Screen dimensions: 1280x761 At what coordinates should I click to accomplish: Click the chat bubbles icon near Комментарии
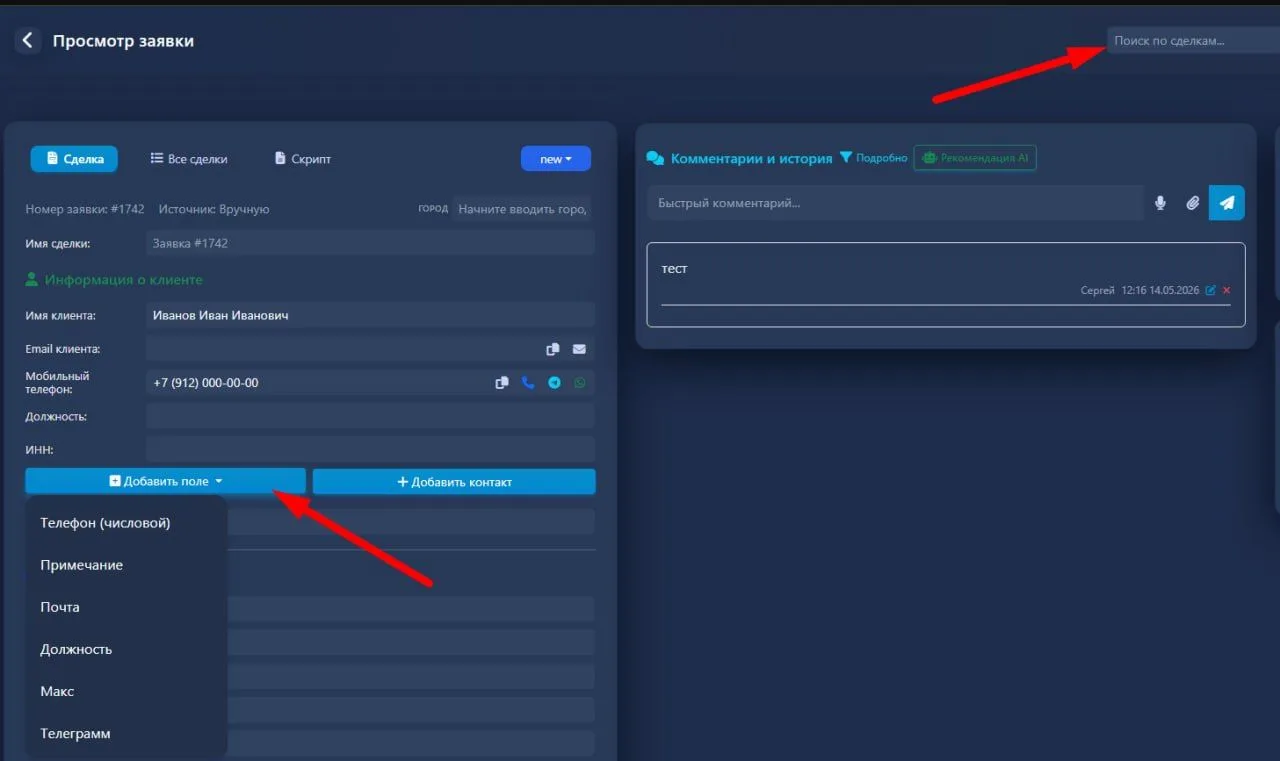655,158
